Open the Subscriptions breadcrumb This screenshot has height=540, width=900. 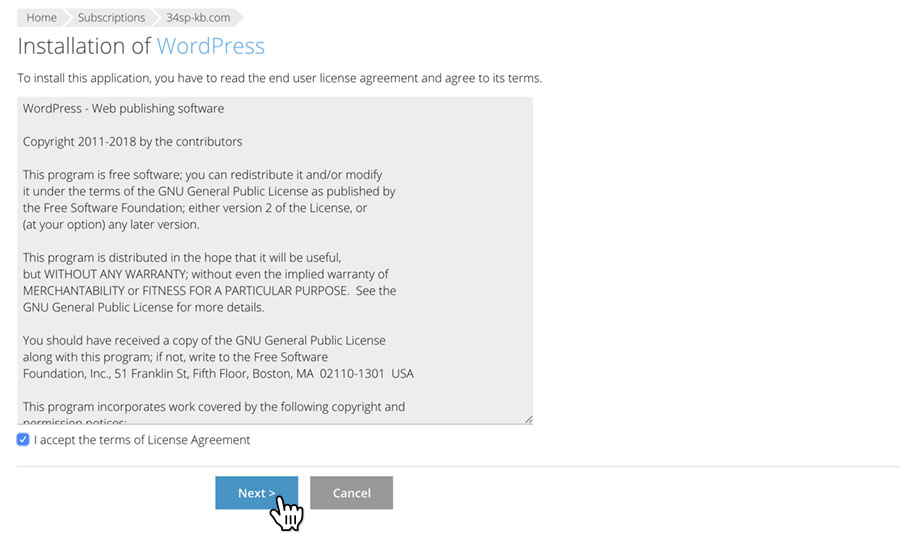tap(111, 18)
